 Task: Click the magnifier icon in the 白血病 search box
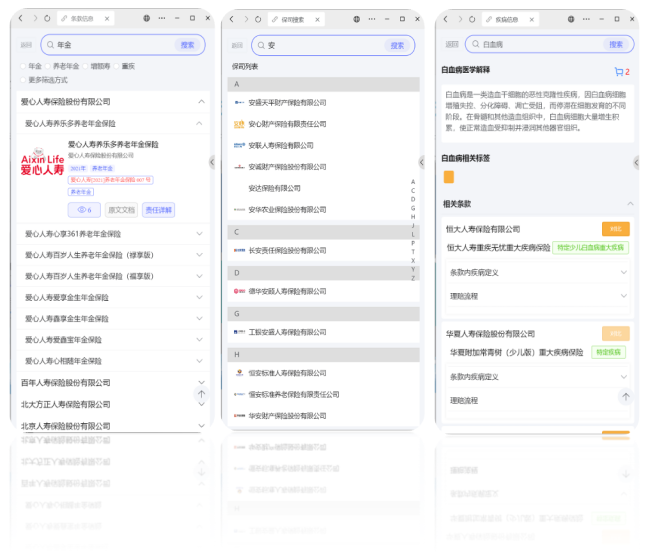[x=476, y=44]
